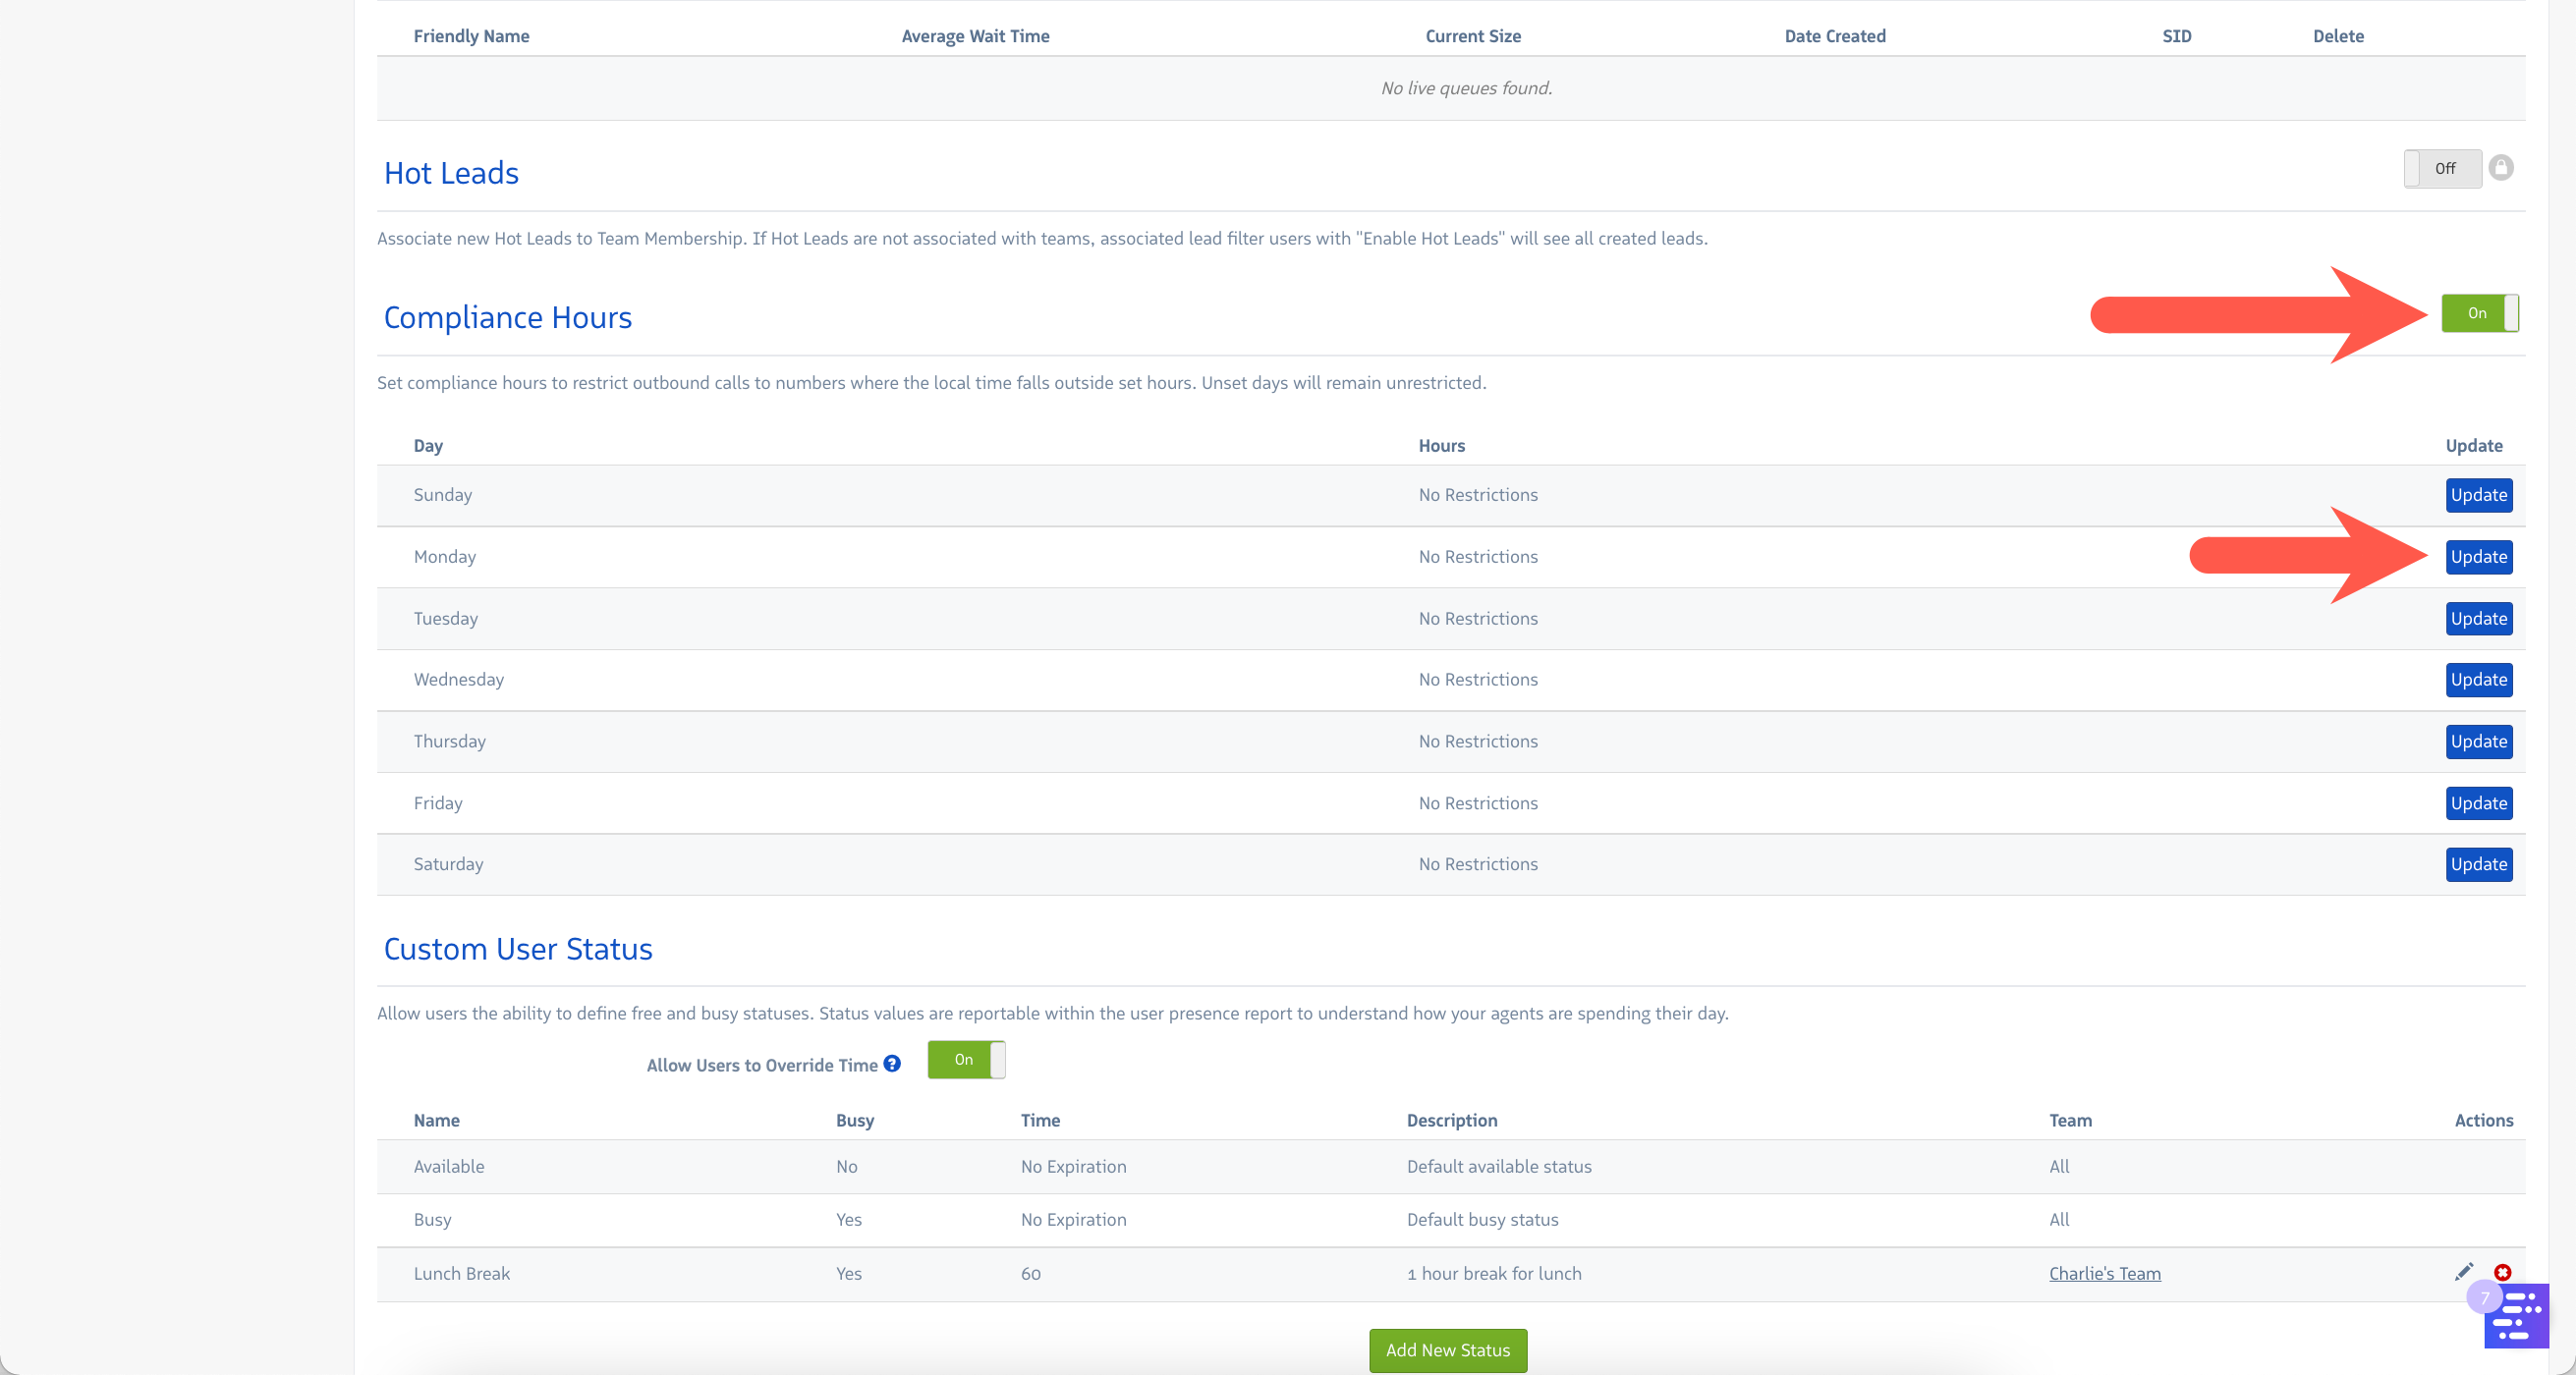The height and width of the screenshot is (1375, 2576).
Task: Open the Charlie's Team link
Action: pyautogui.click(x=2104, y=1273)
